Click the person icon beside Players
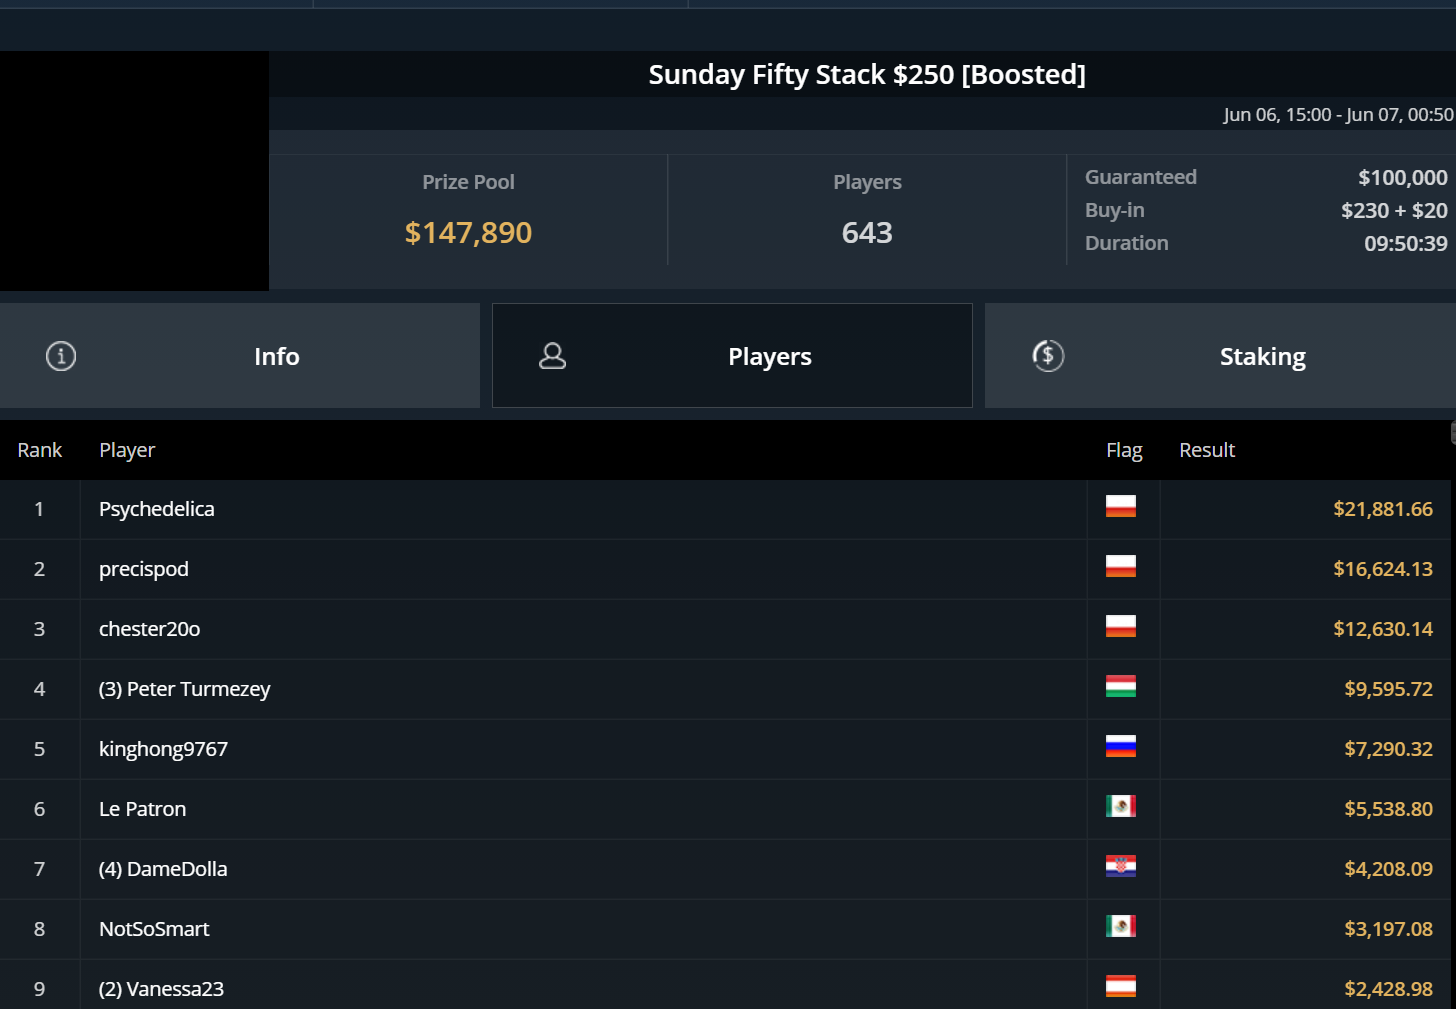This screenshot has height=1009, width=1456. (x=552, y=356)
